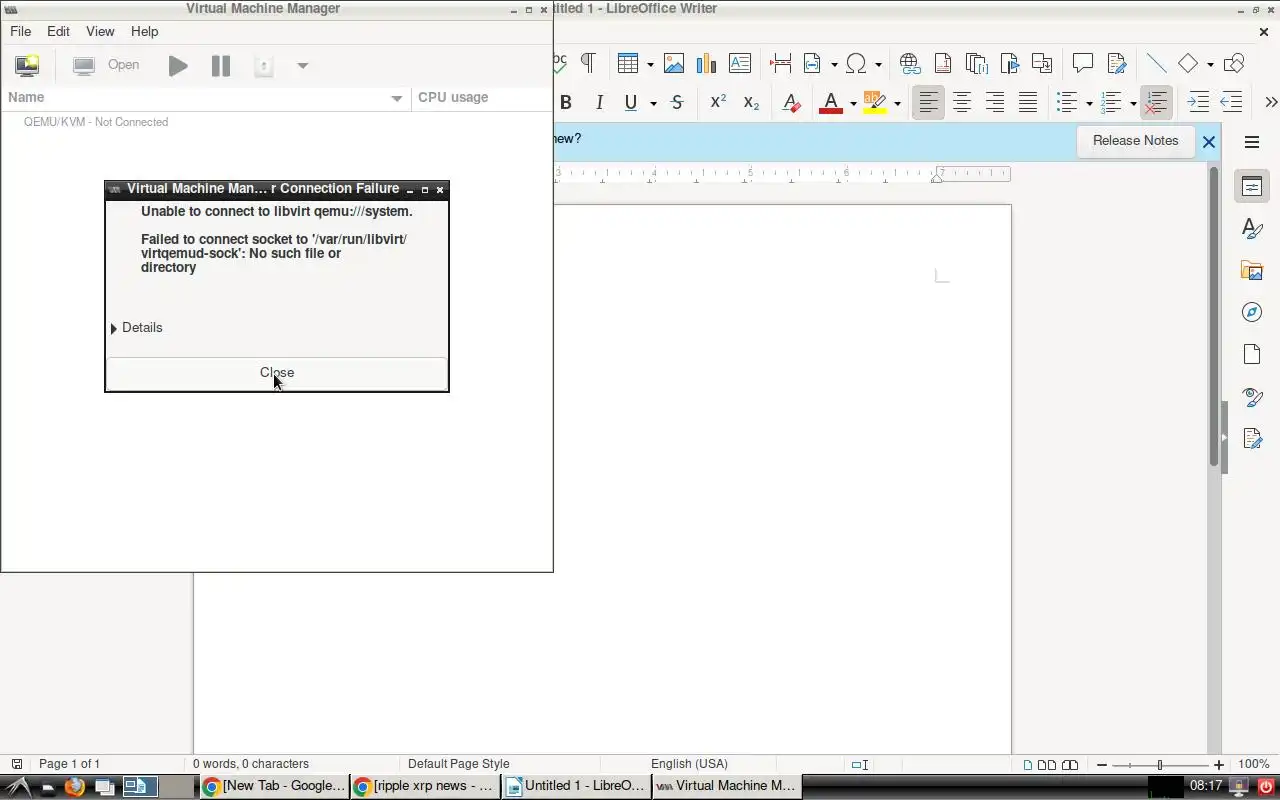Toggle Ordered (numbered) List icon
Viewport: 1280px width, 800px height.
click(1111, 102)
